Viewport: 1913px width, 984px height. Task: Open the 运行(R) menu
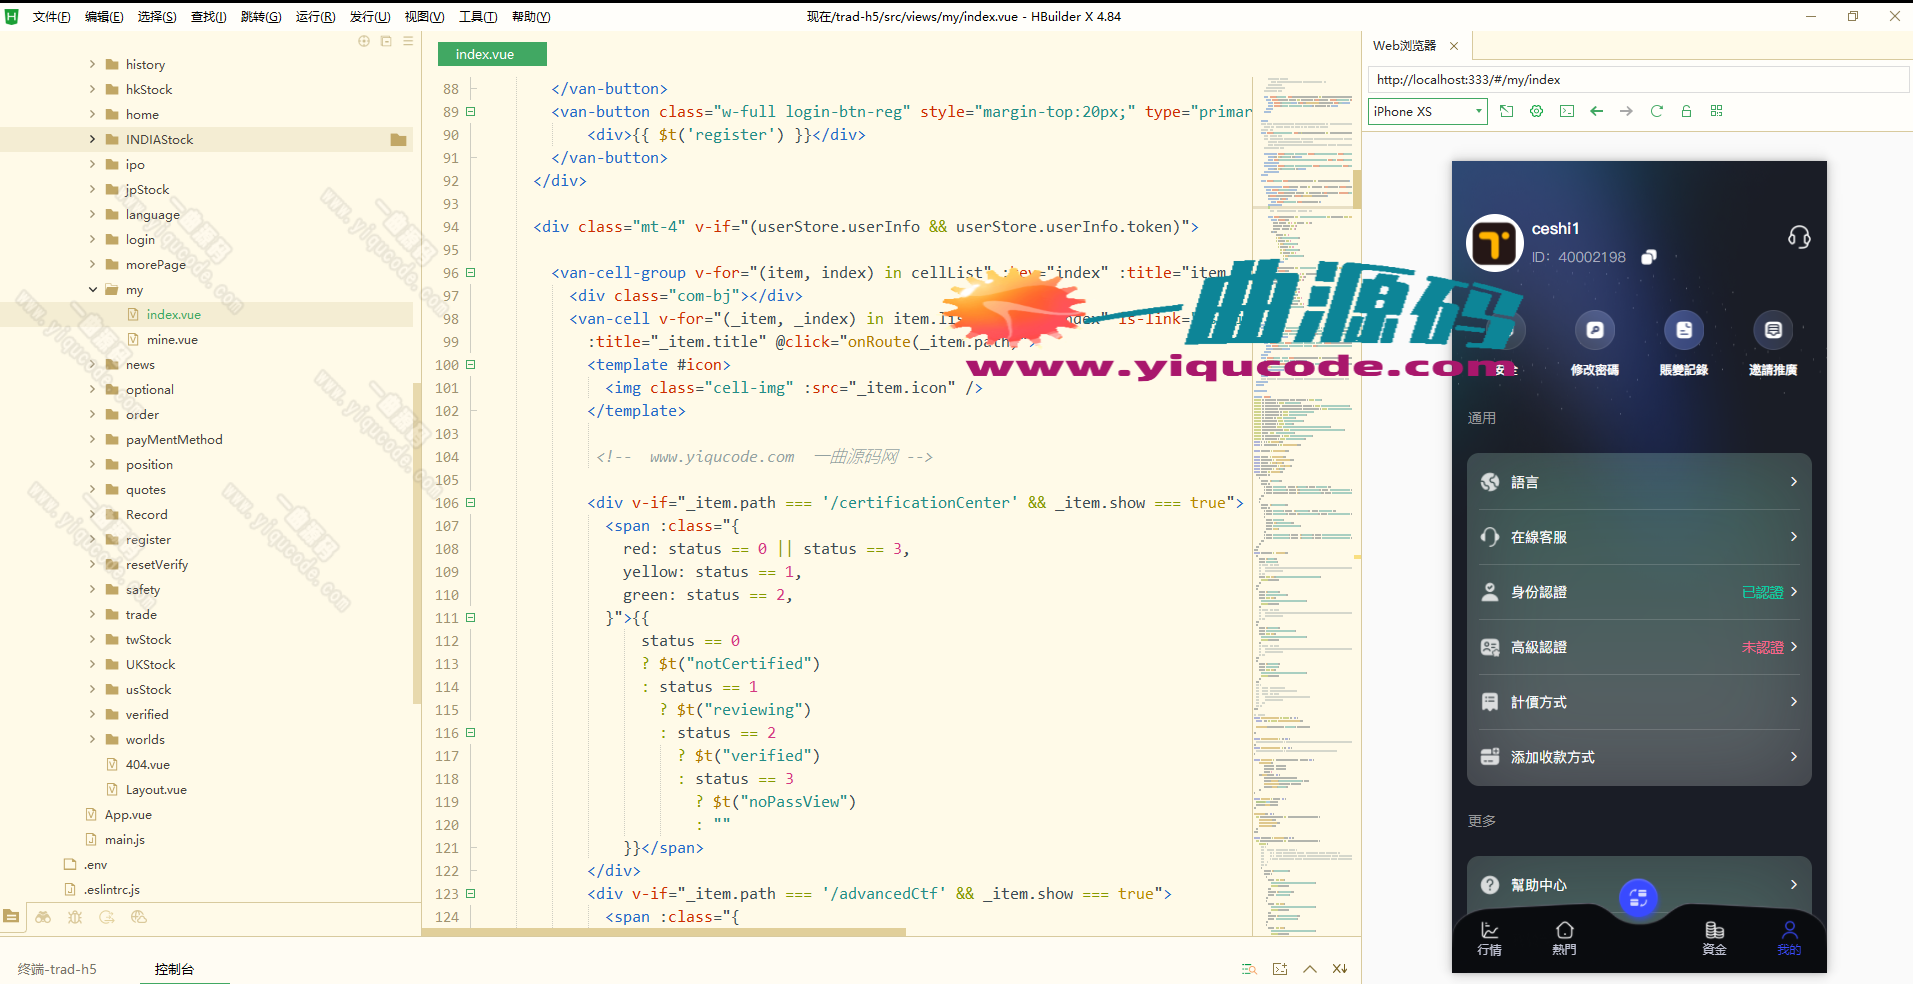tap(315, 17)
